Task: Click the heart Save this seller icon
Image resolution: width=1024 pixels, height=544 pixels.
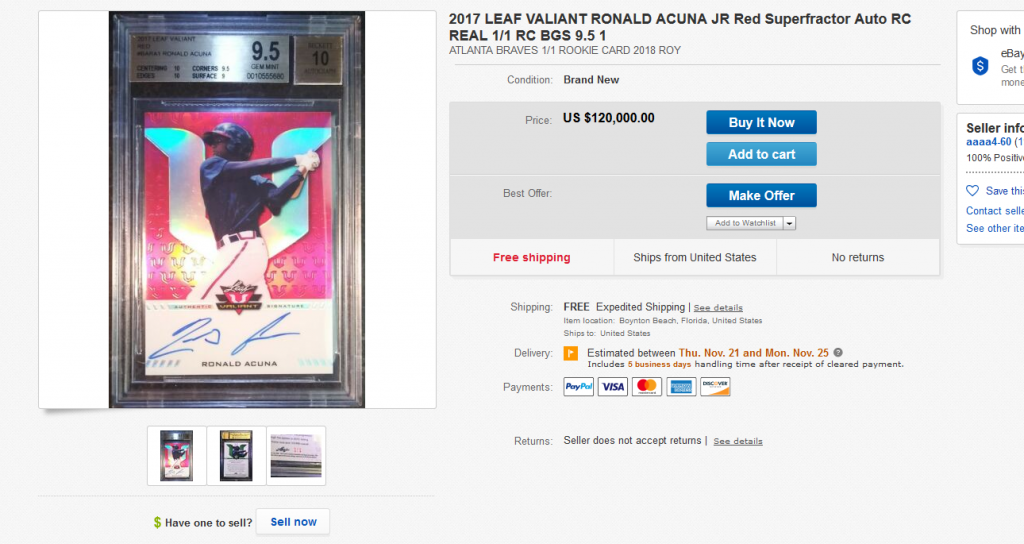Action: click(x=972, y=191)
